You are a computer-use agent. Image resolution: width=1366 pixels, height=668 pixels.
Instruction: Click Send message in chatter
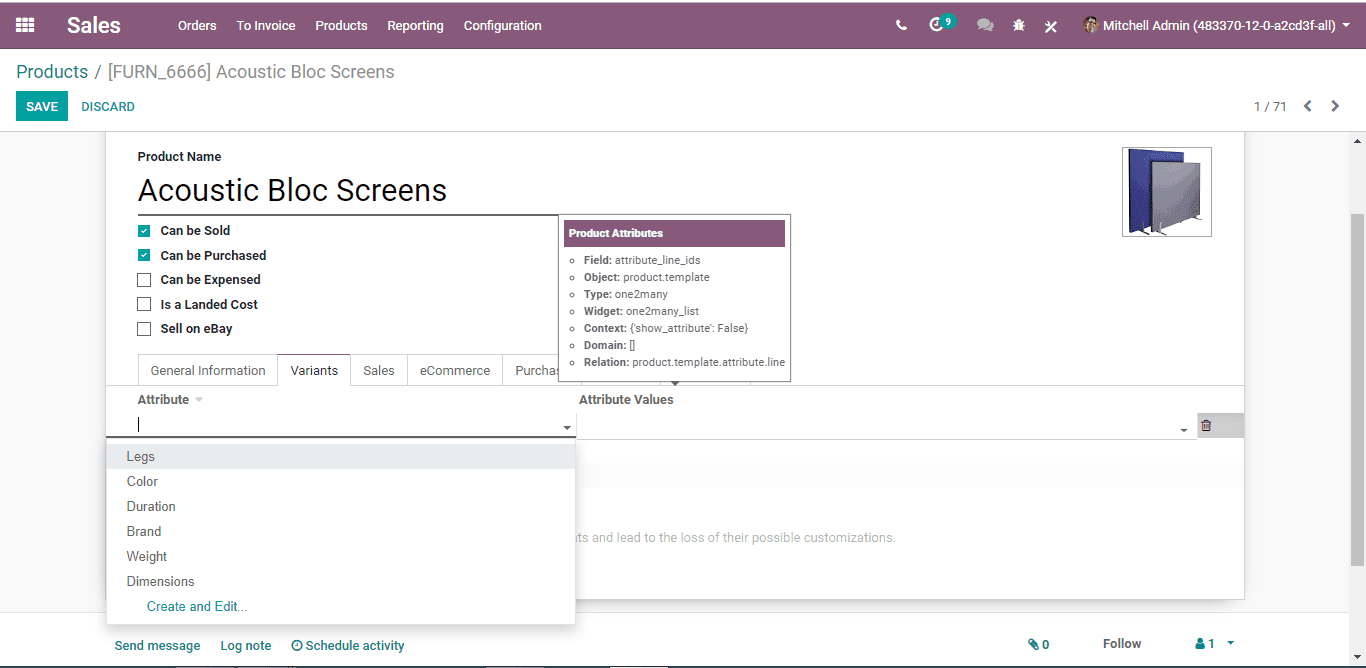(x=157, y=646)
